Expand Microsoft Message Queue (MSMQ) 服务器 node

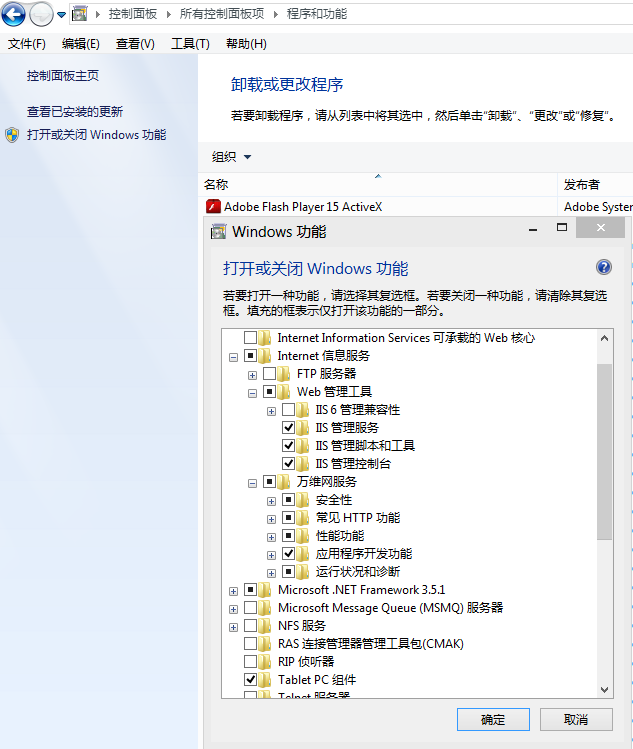233,610
